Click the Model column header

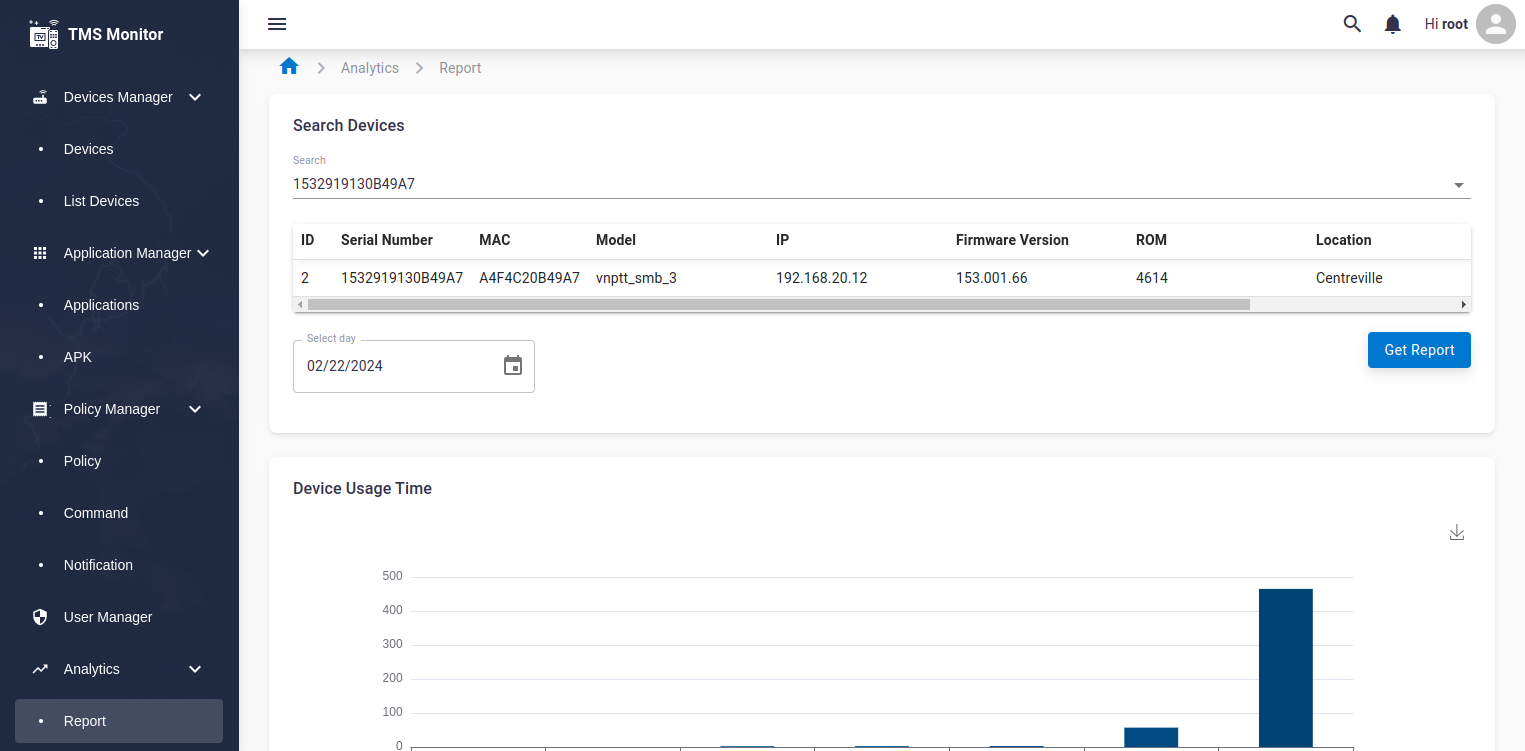click(616, 240)
